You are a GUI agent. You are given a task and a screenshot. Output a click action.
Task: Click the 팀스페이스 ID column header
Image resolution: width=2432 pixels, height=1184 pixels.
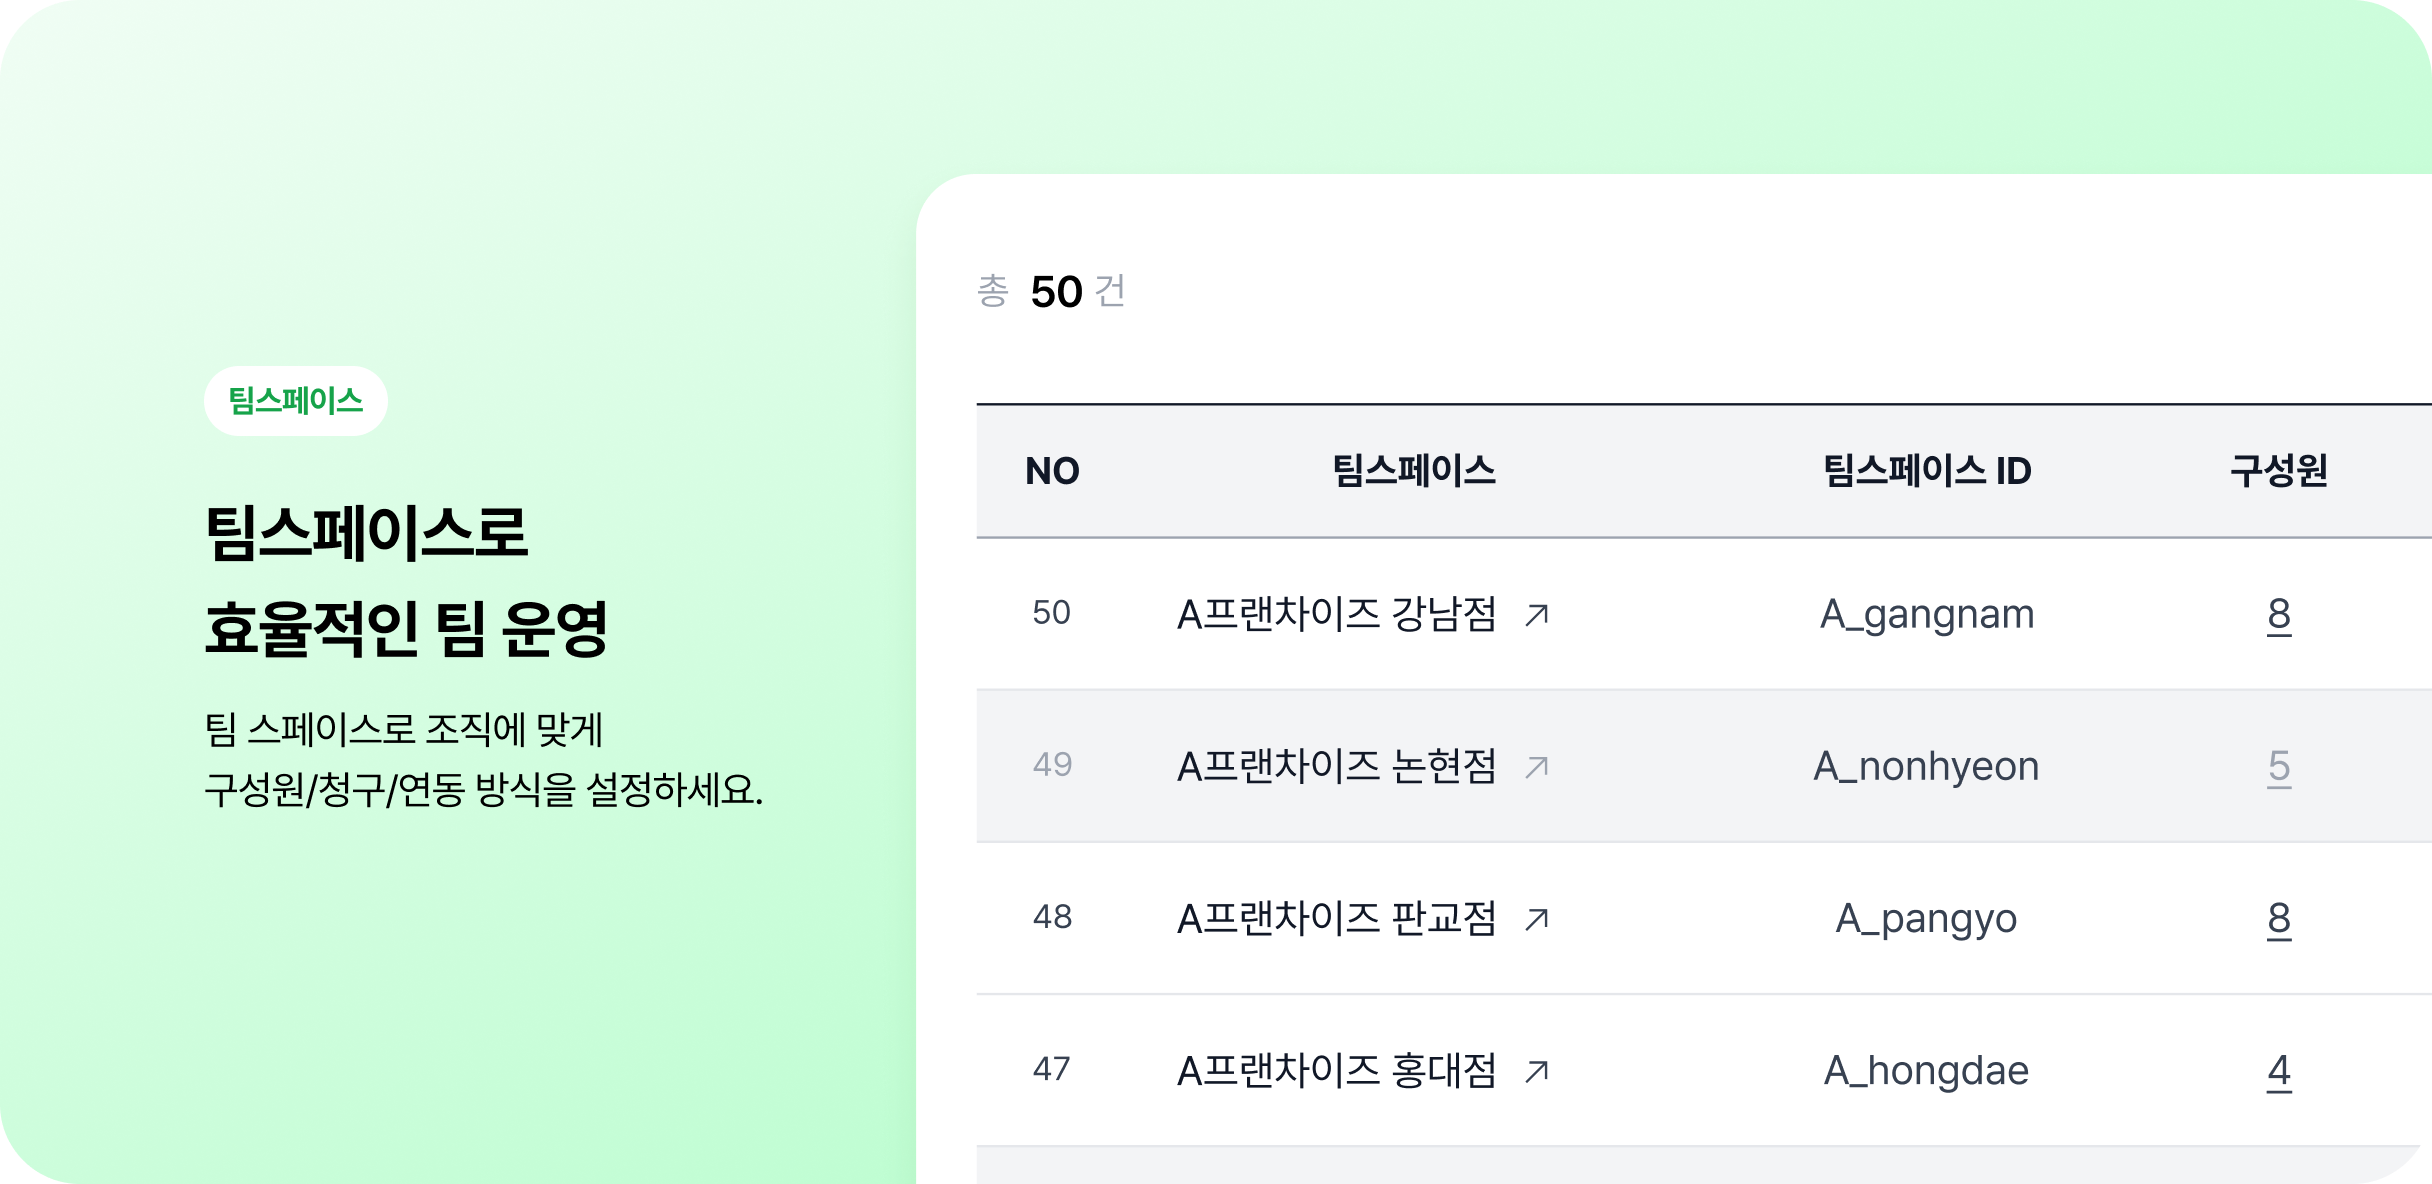coord(1927,470)
